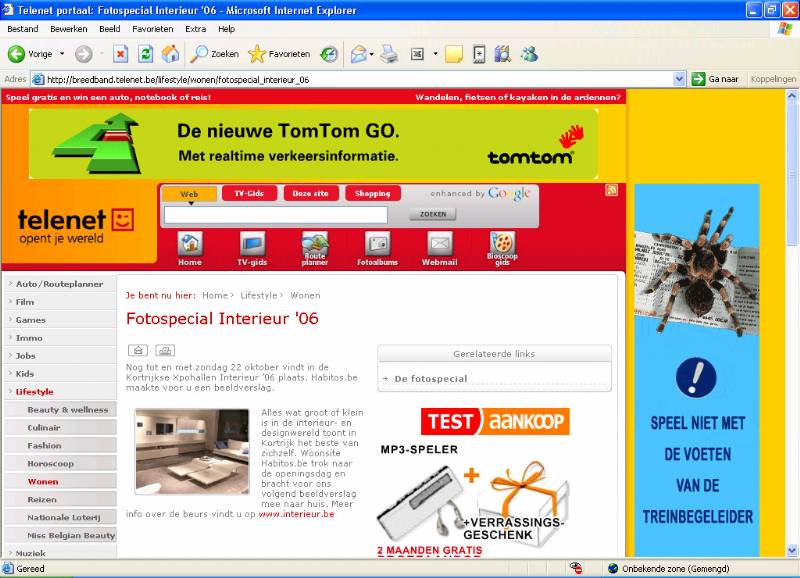
Task: Open the Routeplanner map icon
Action: click(x=314, y=248)
